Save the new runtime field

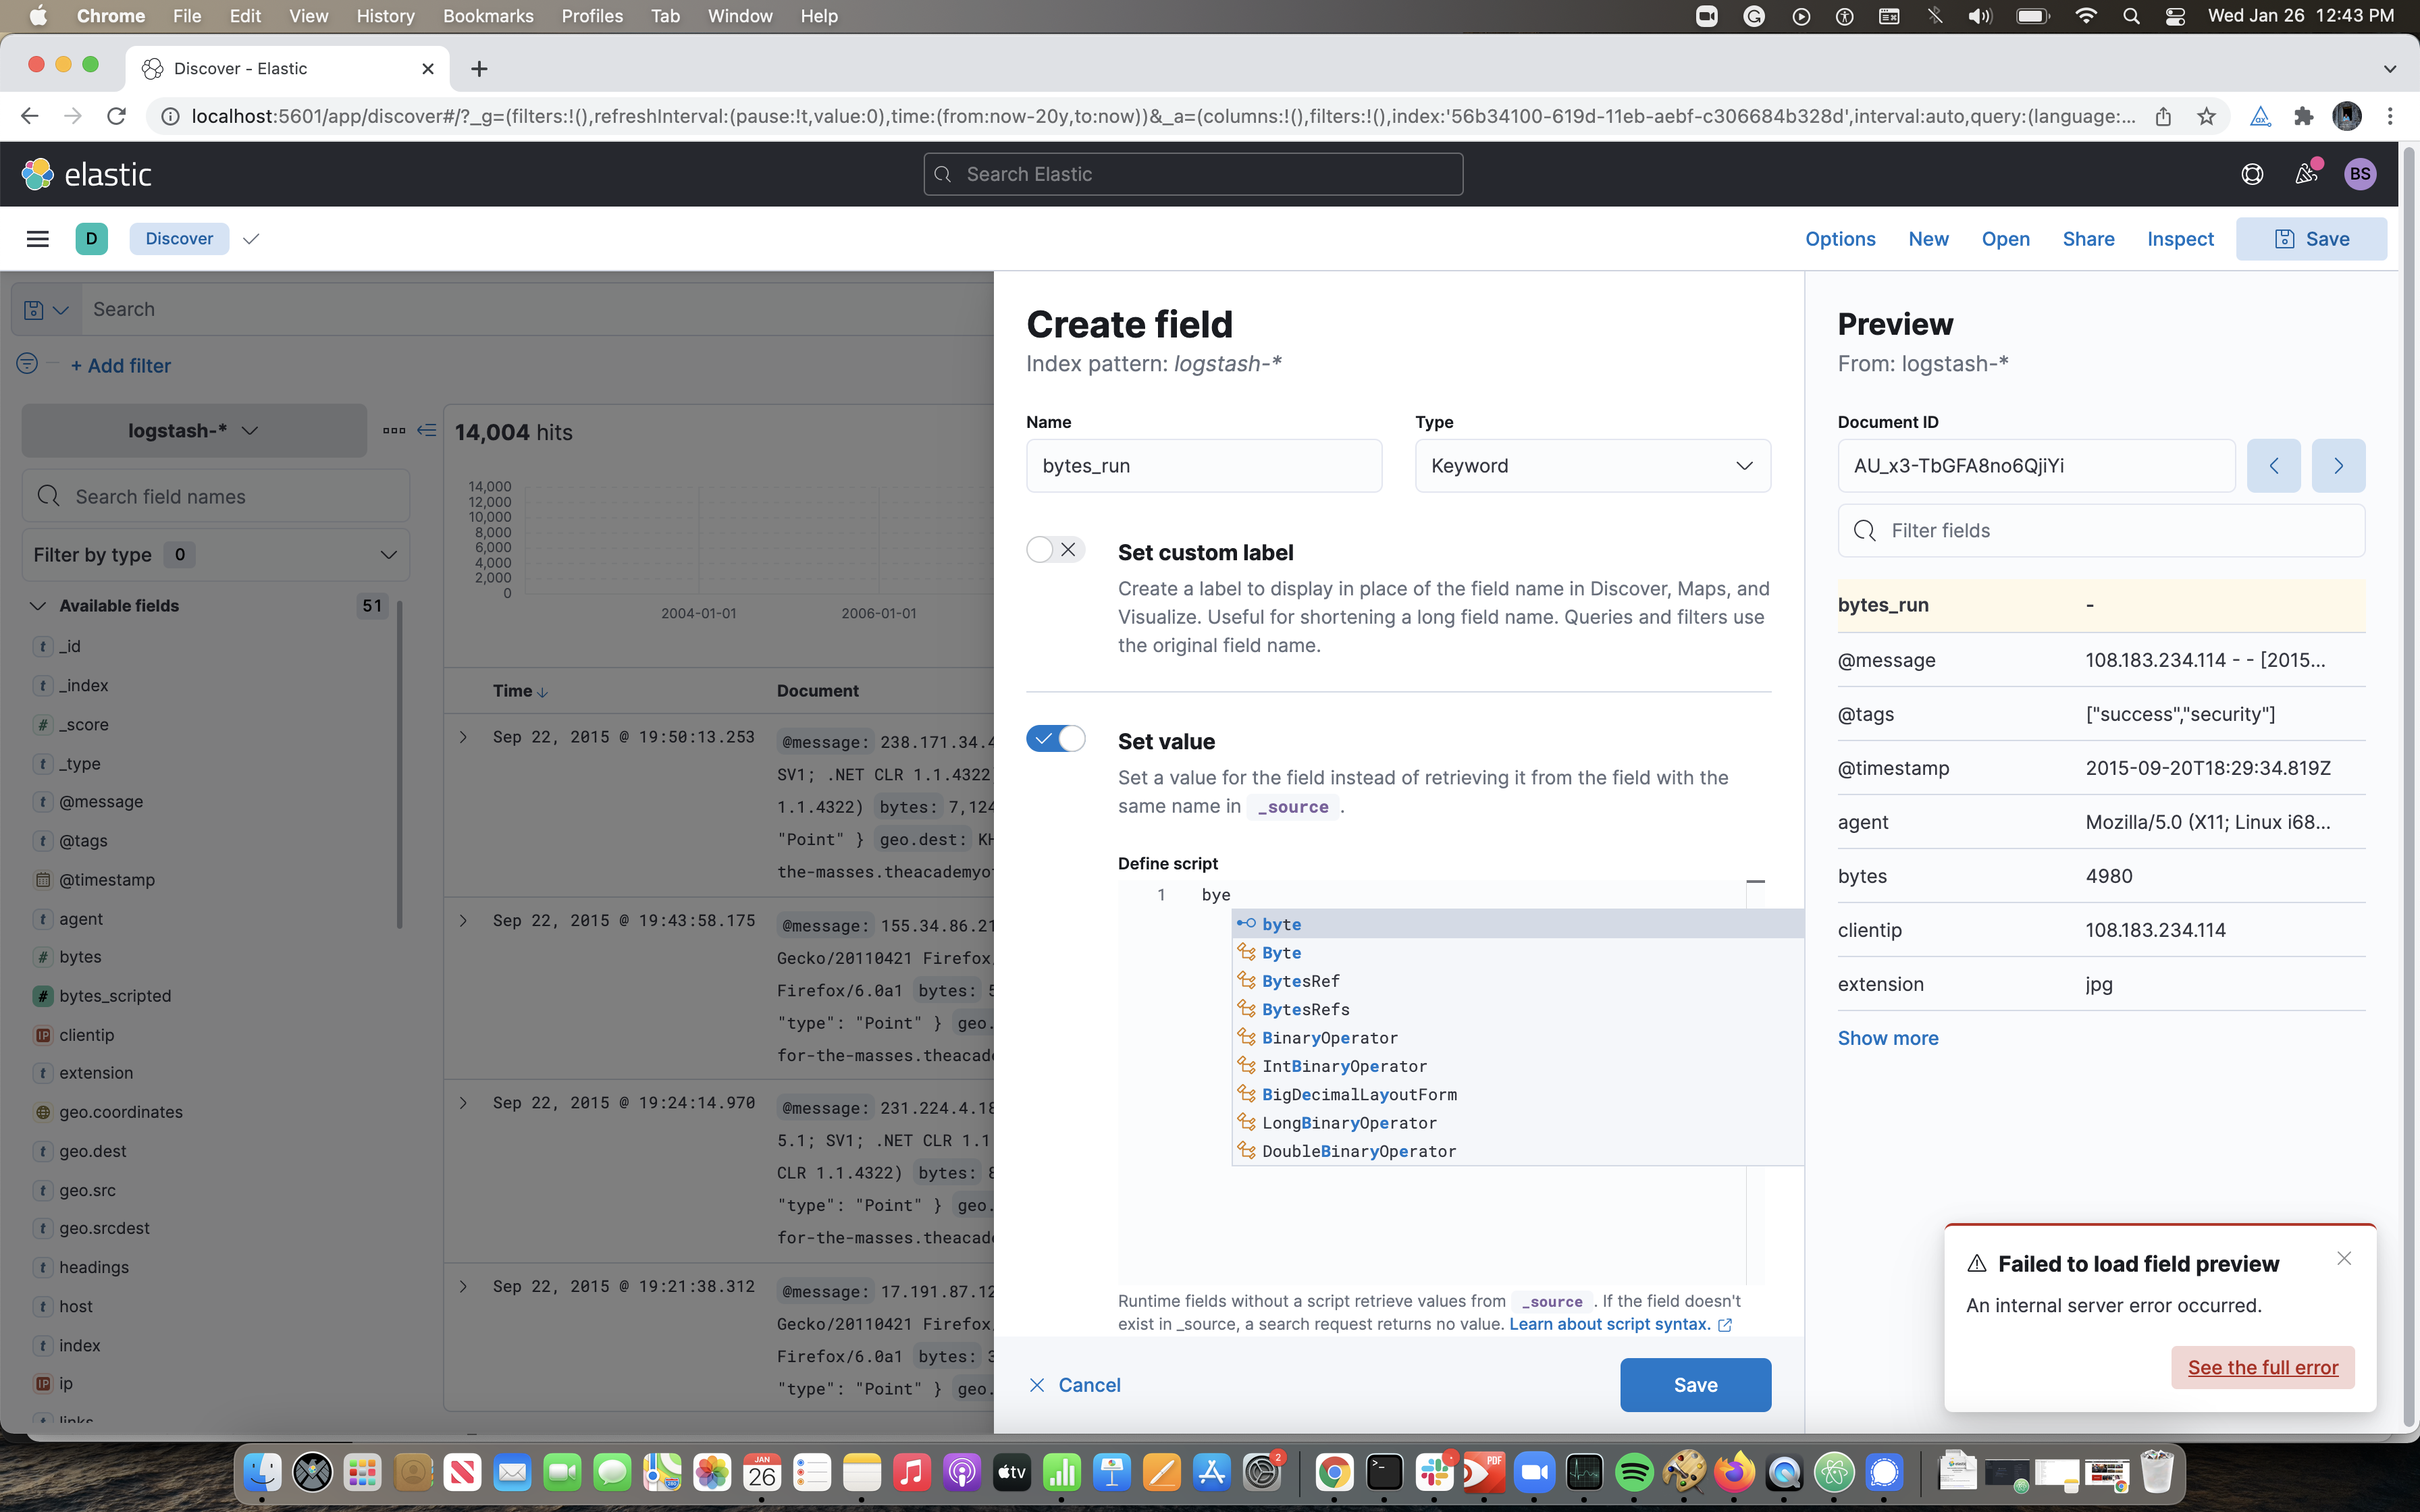point(1695,1385)
